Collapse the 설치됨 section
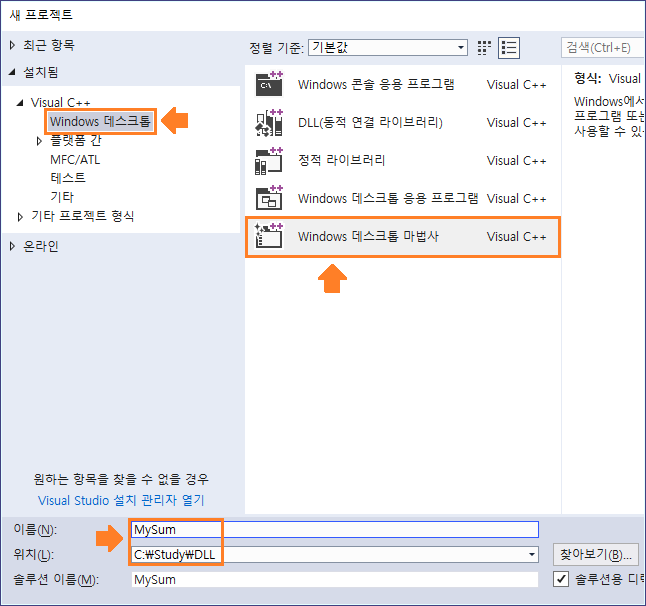The height and width of the screenshot is (606, 646). (x=12, y=73)
